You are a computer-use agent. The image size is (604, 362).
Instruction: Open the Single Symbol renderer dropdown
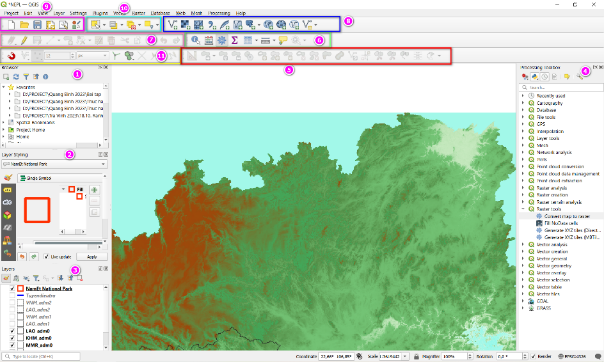click(x=61, y=178)
